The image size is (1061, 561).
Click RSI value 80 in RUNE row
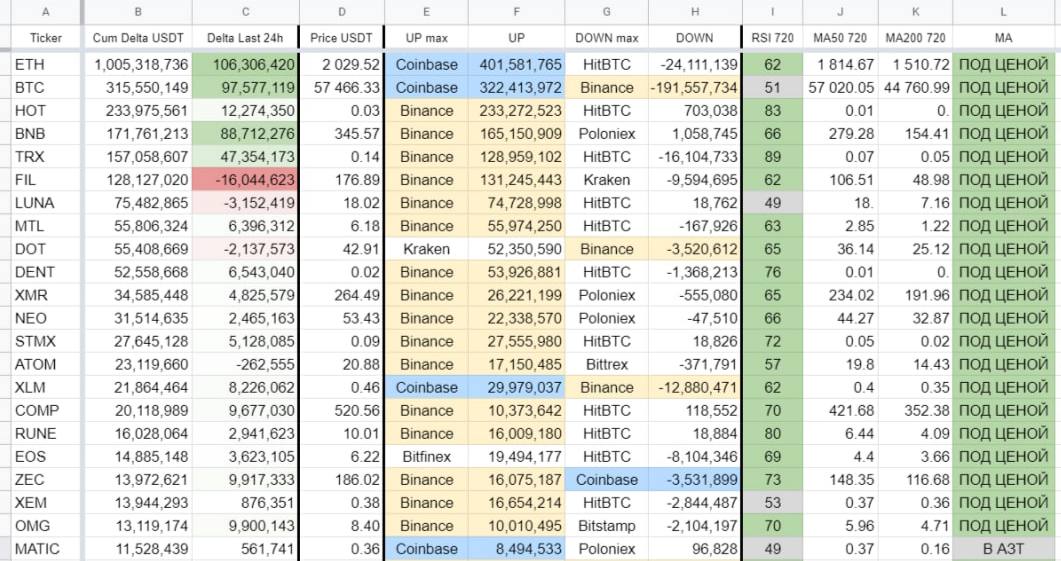(x=772, y=434)
